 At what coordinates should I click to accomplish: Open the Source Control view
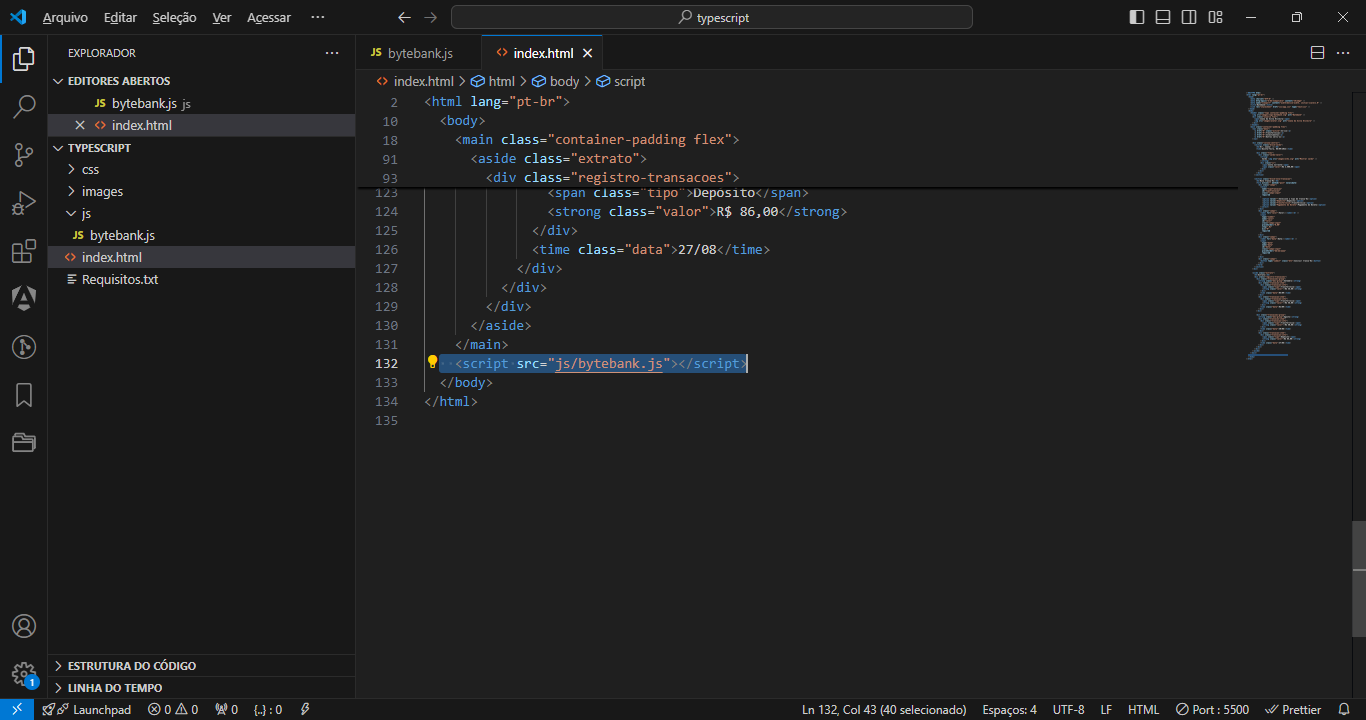24,155
